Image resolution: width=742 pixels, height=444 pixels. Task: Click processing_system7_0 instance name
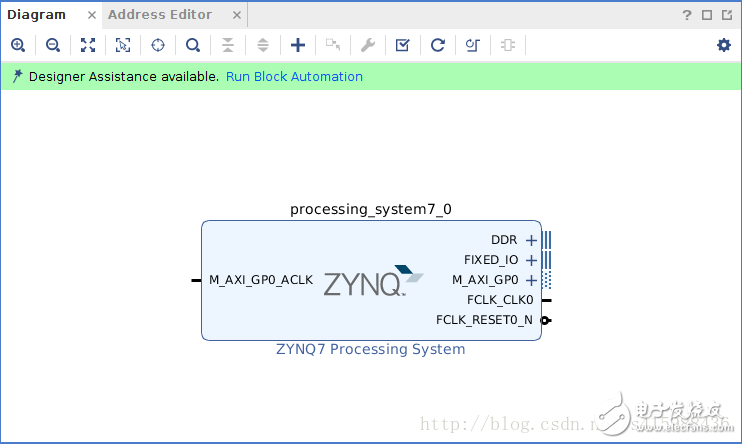coord(371,209)
